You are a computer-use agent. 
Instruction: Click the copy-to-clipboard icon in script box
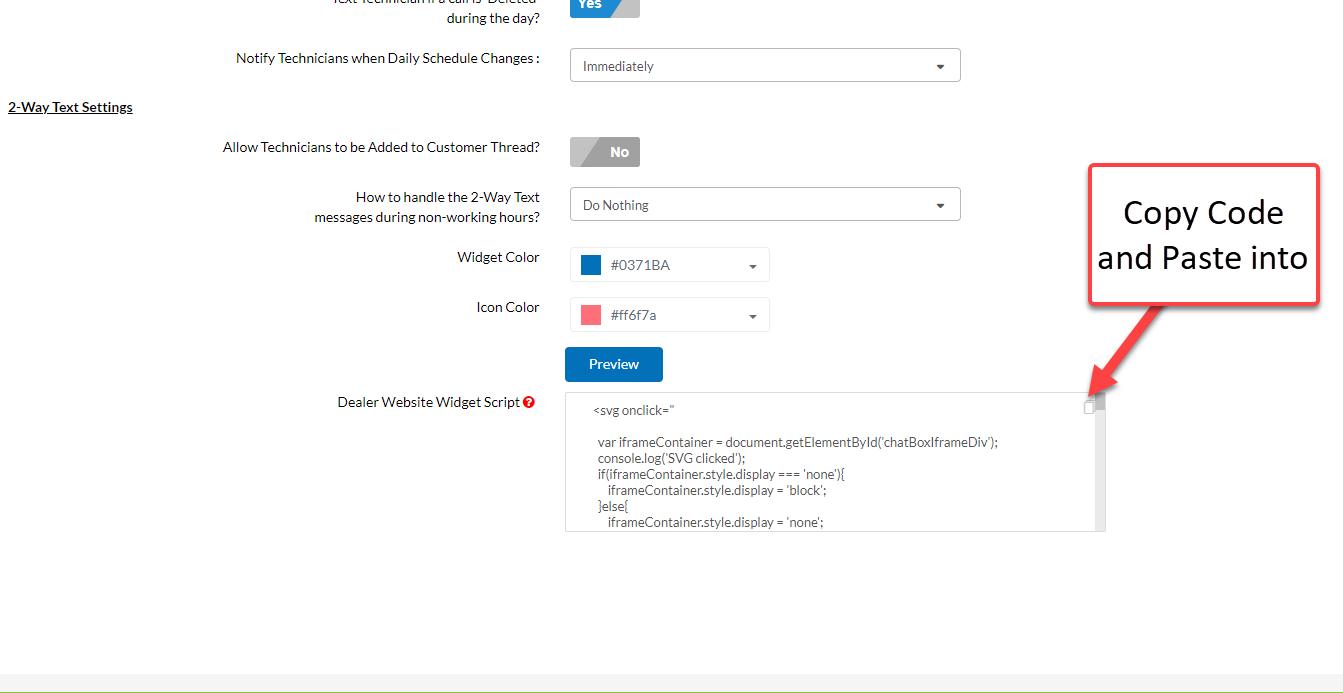pyautogui.click(x=1089, y=407)
